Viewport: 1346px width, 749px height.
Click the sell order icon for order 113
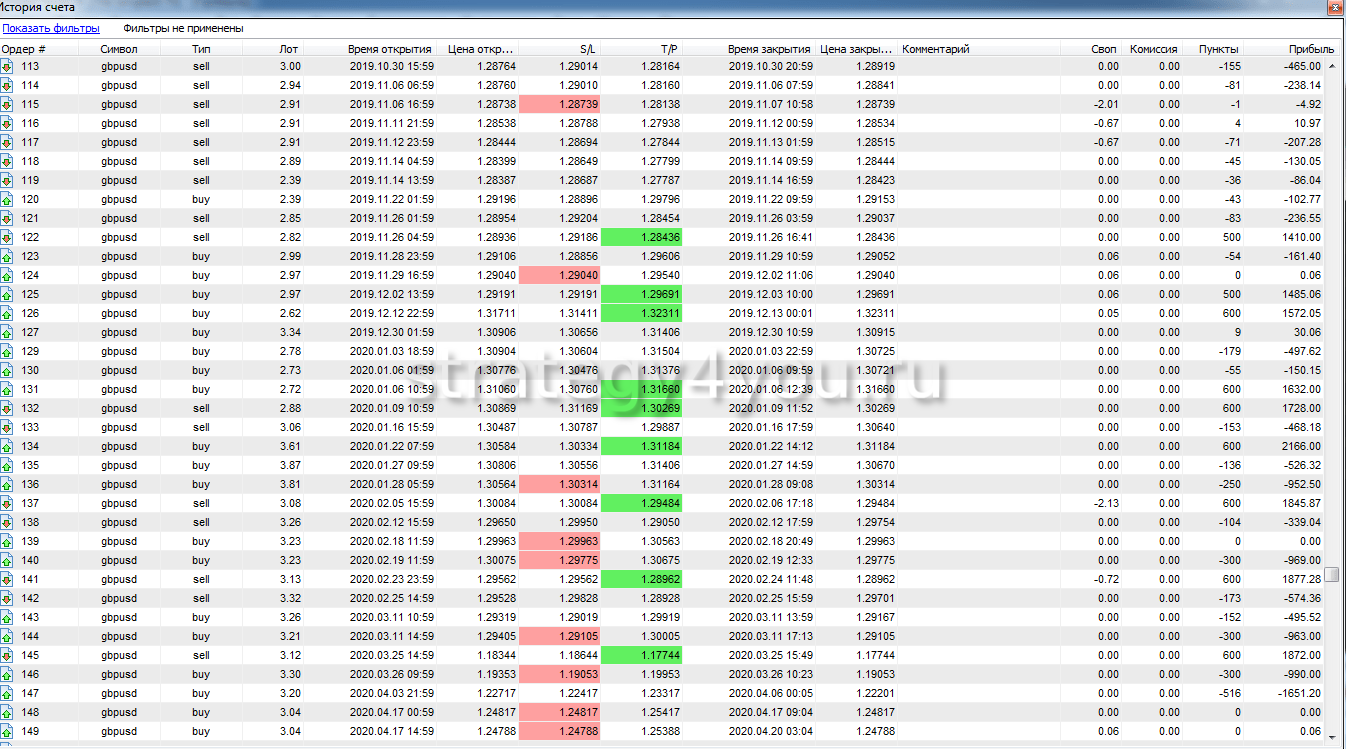tap(6, 66)
